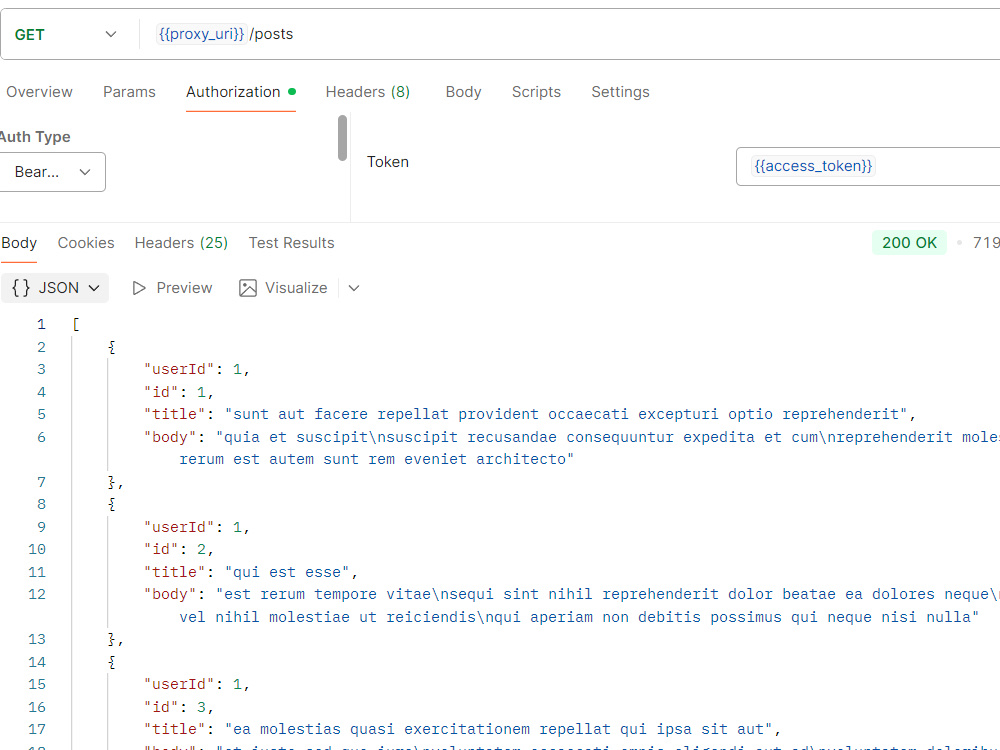Click line number 14 in the gutter
Screen dimensions: 1000x750
pos(37,663)
